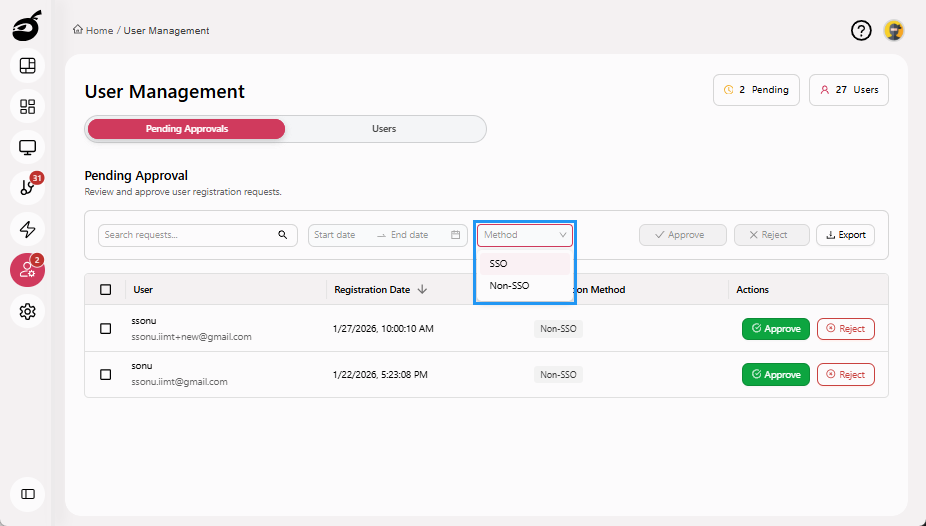
Task: Click email ssonu.iimt+new@gmail.com
Action: click(191, 336)
